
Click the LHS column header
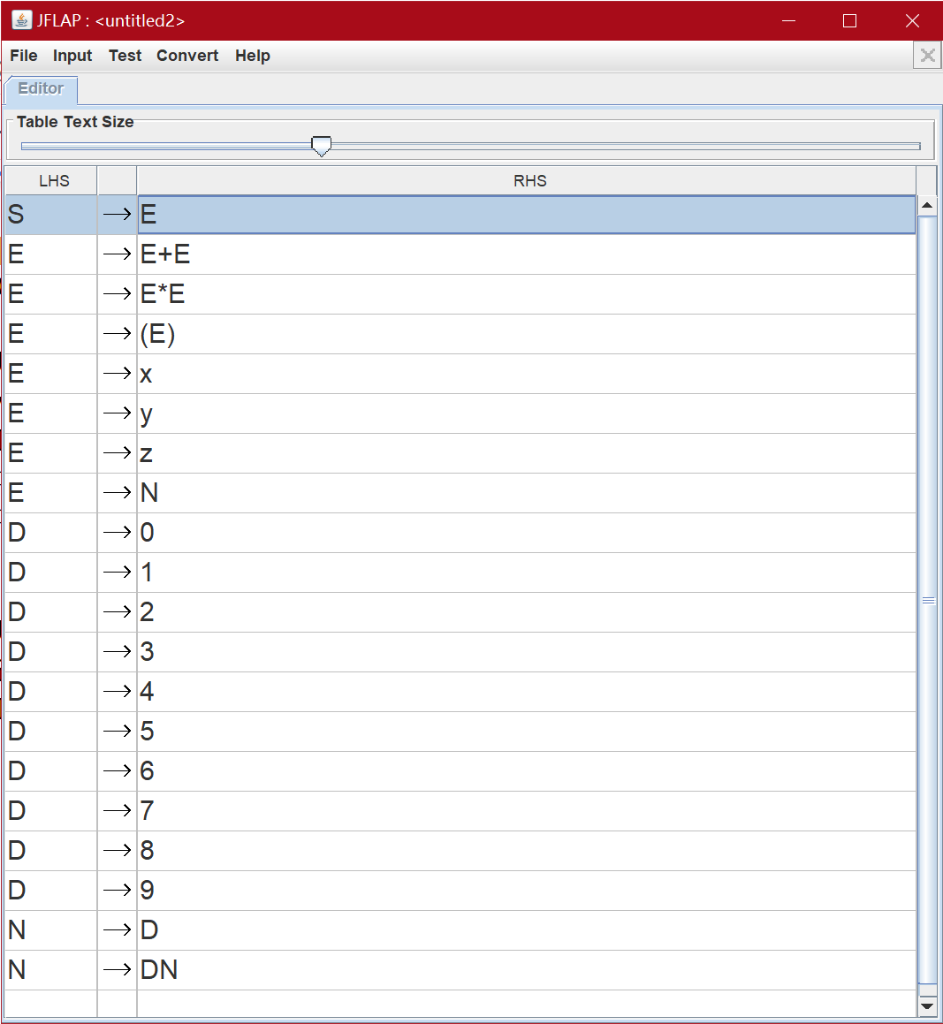52,180
